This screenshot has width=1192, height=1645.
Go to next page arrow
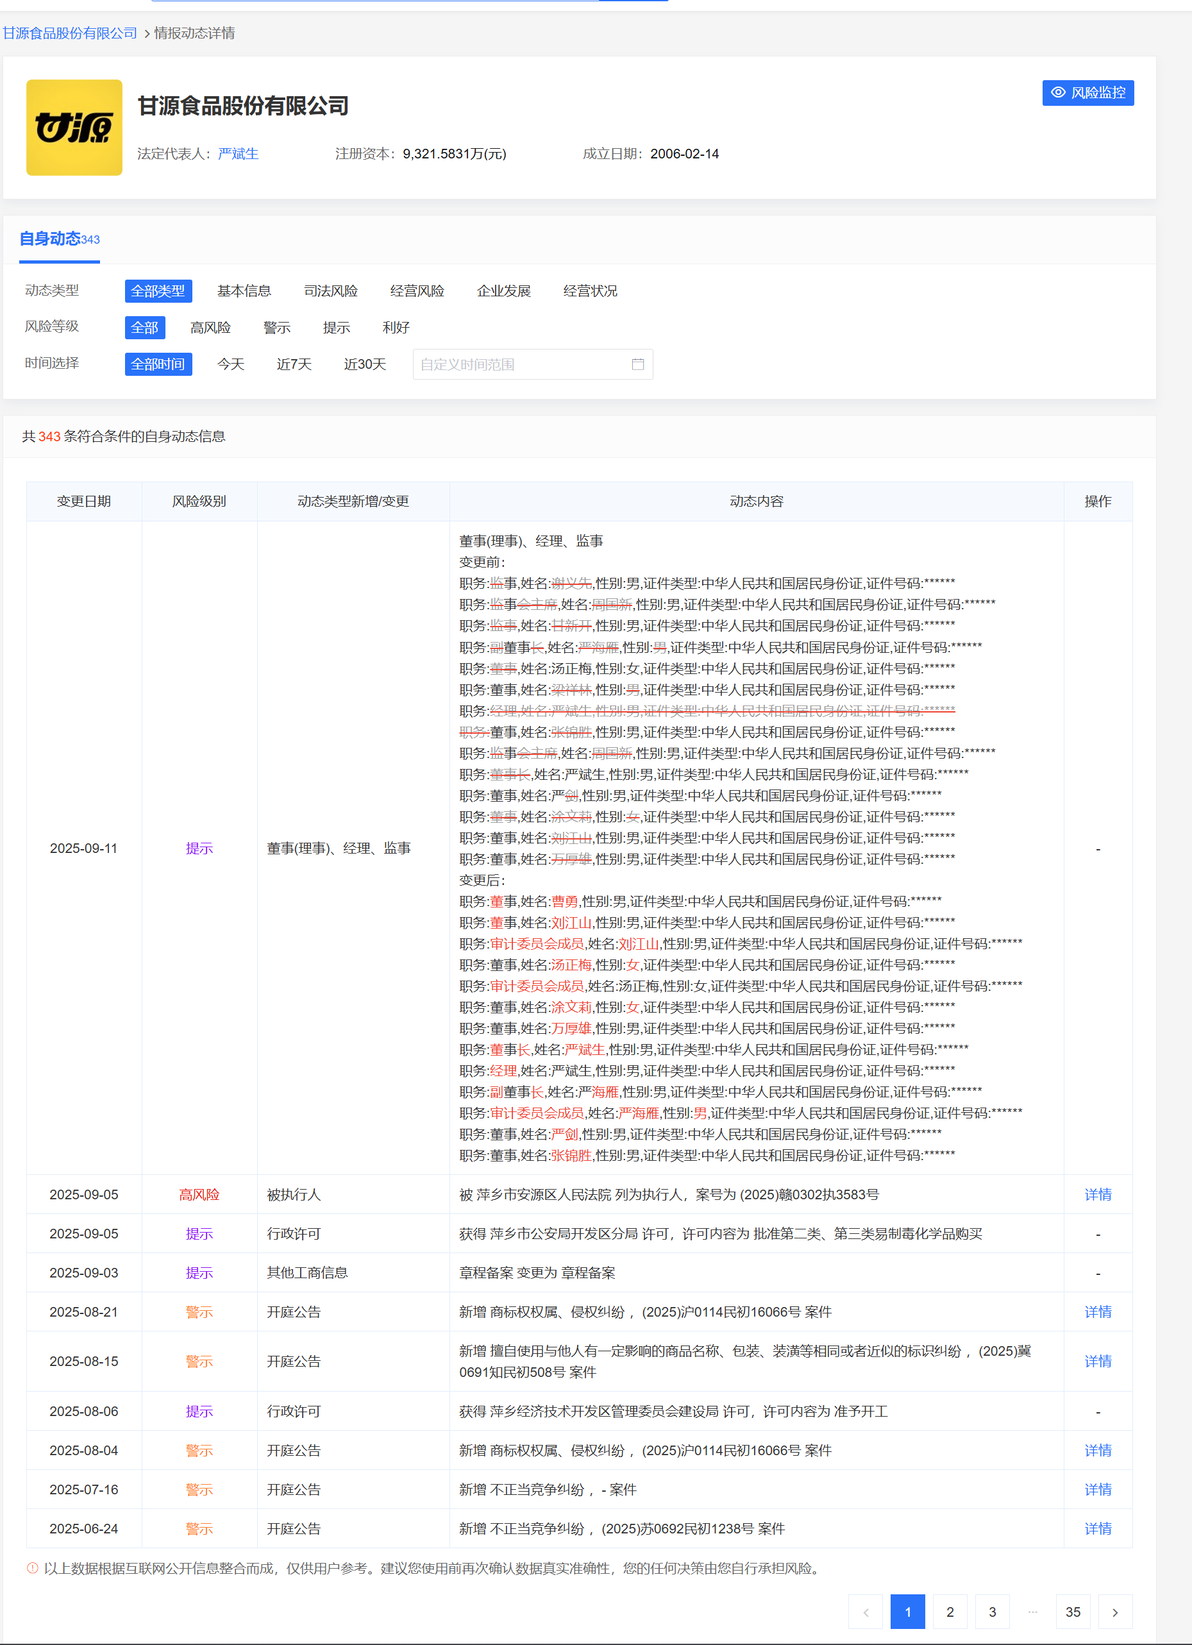(x=1115, y=1612)
